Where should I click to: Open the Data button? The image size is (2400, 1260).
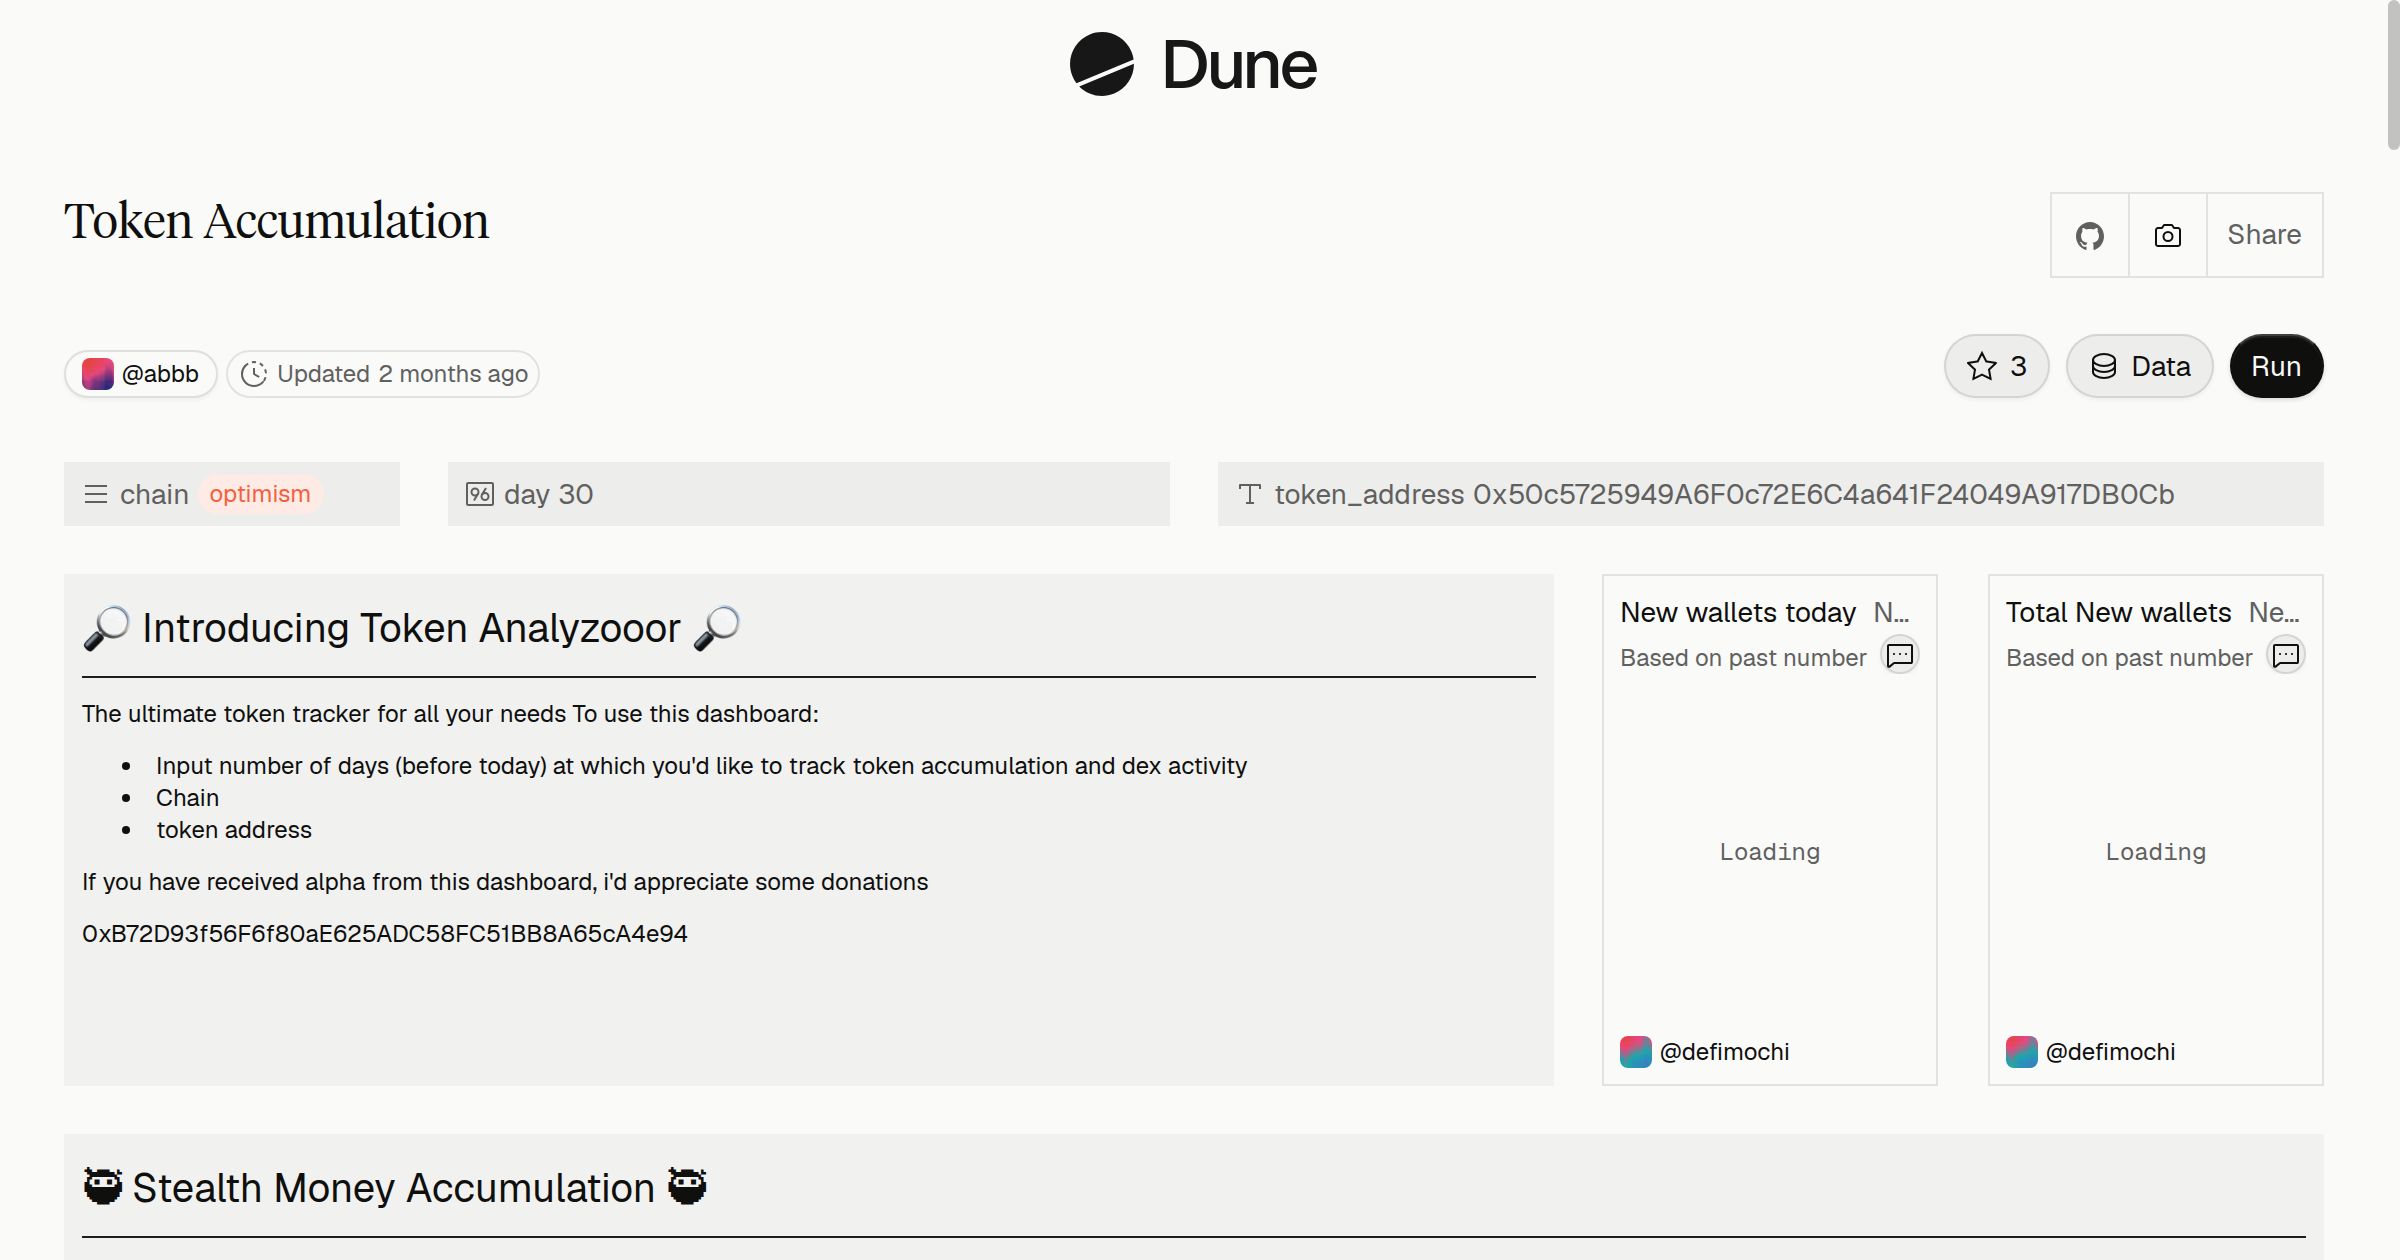click(2139, 366)
